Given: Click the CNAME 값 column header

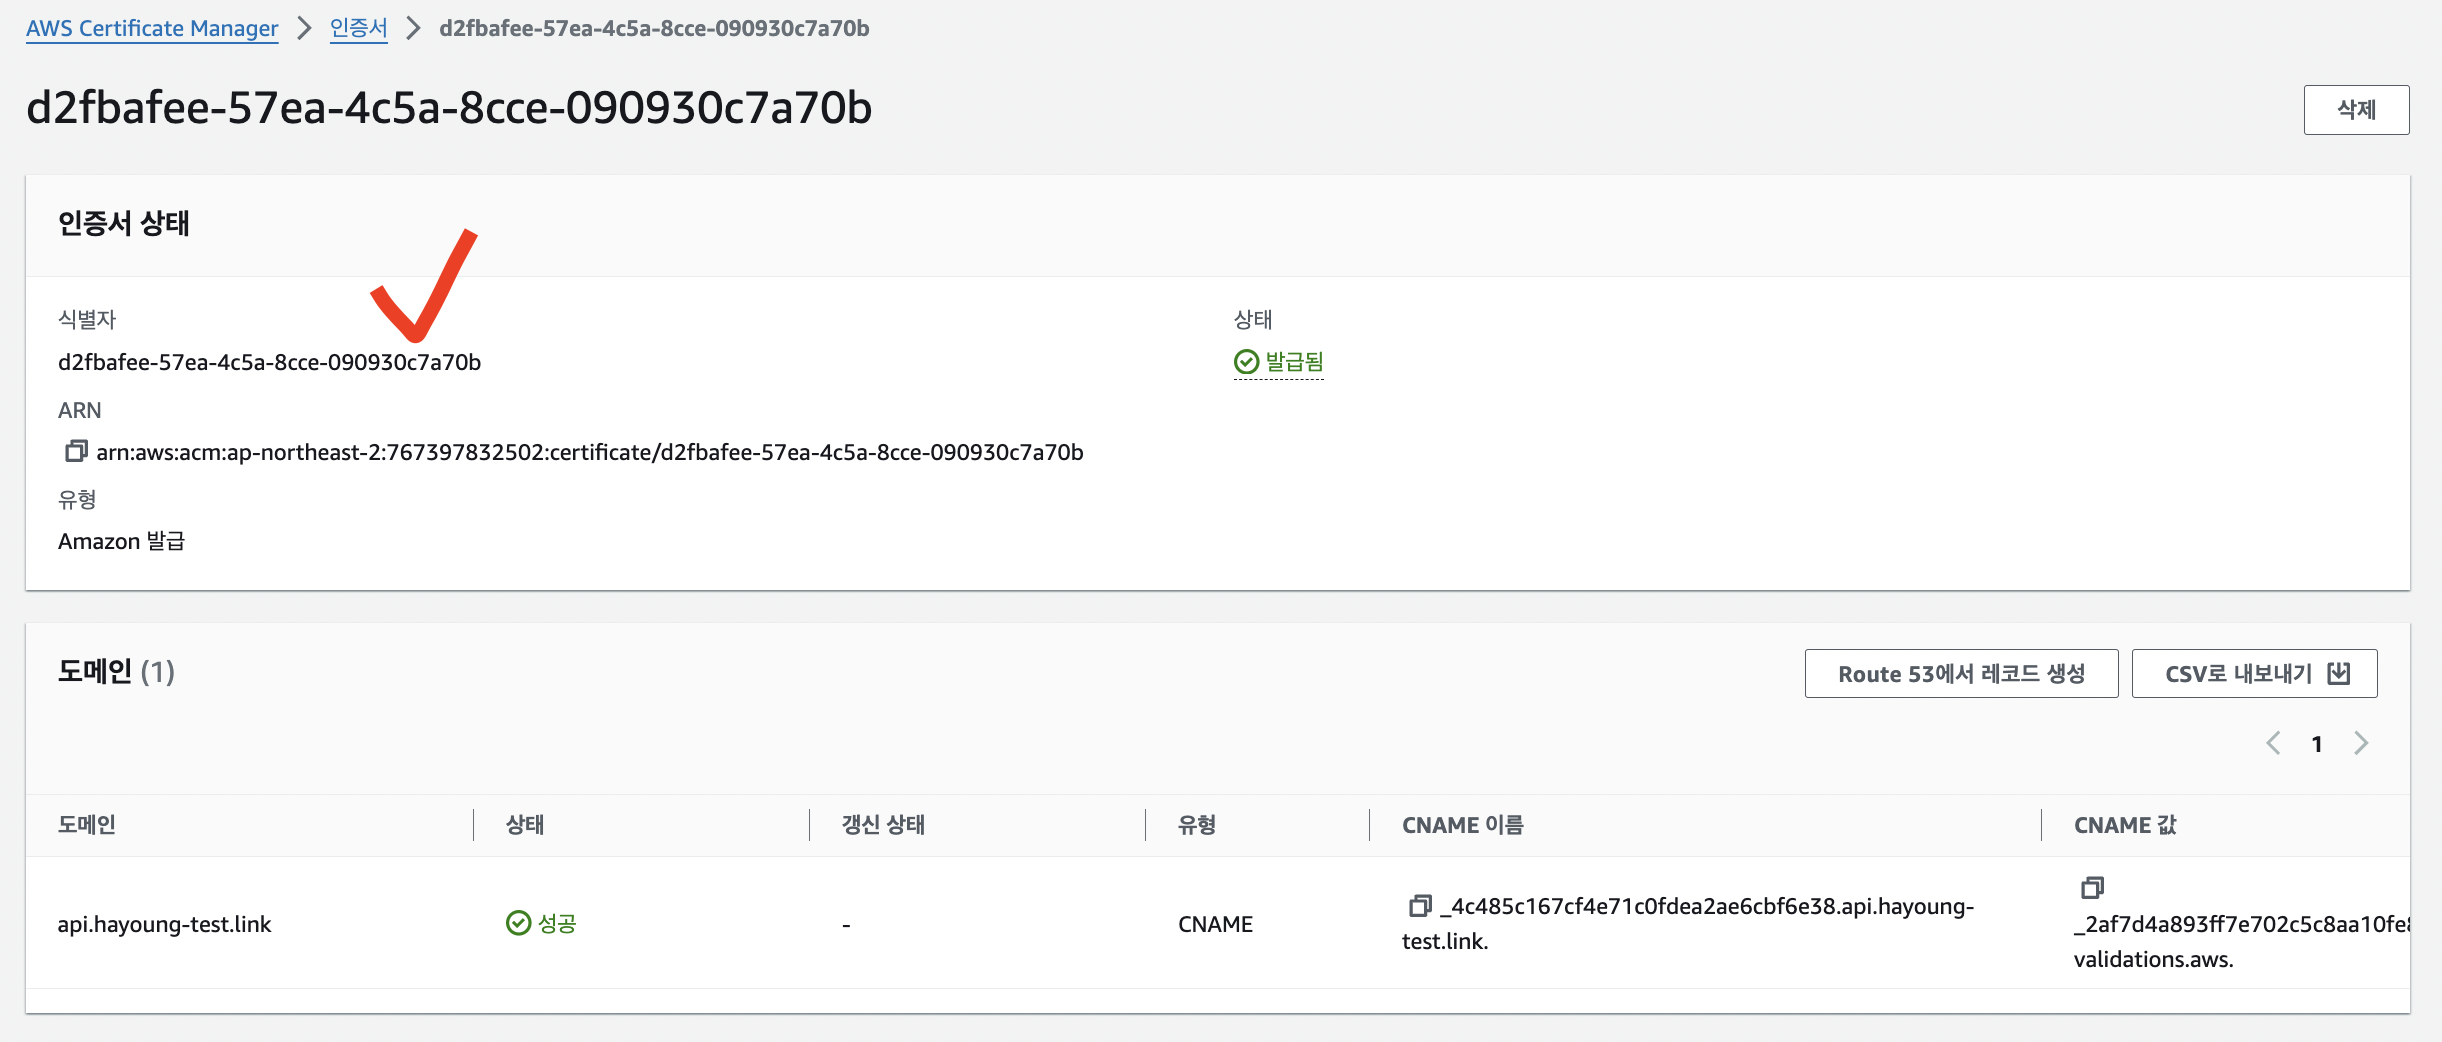Looking at the screenshot, I should pyautogui.click(x=2125, y=825).
